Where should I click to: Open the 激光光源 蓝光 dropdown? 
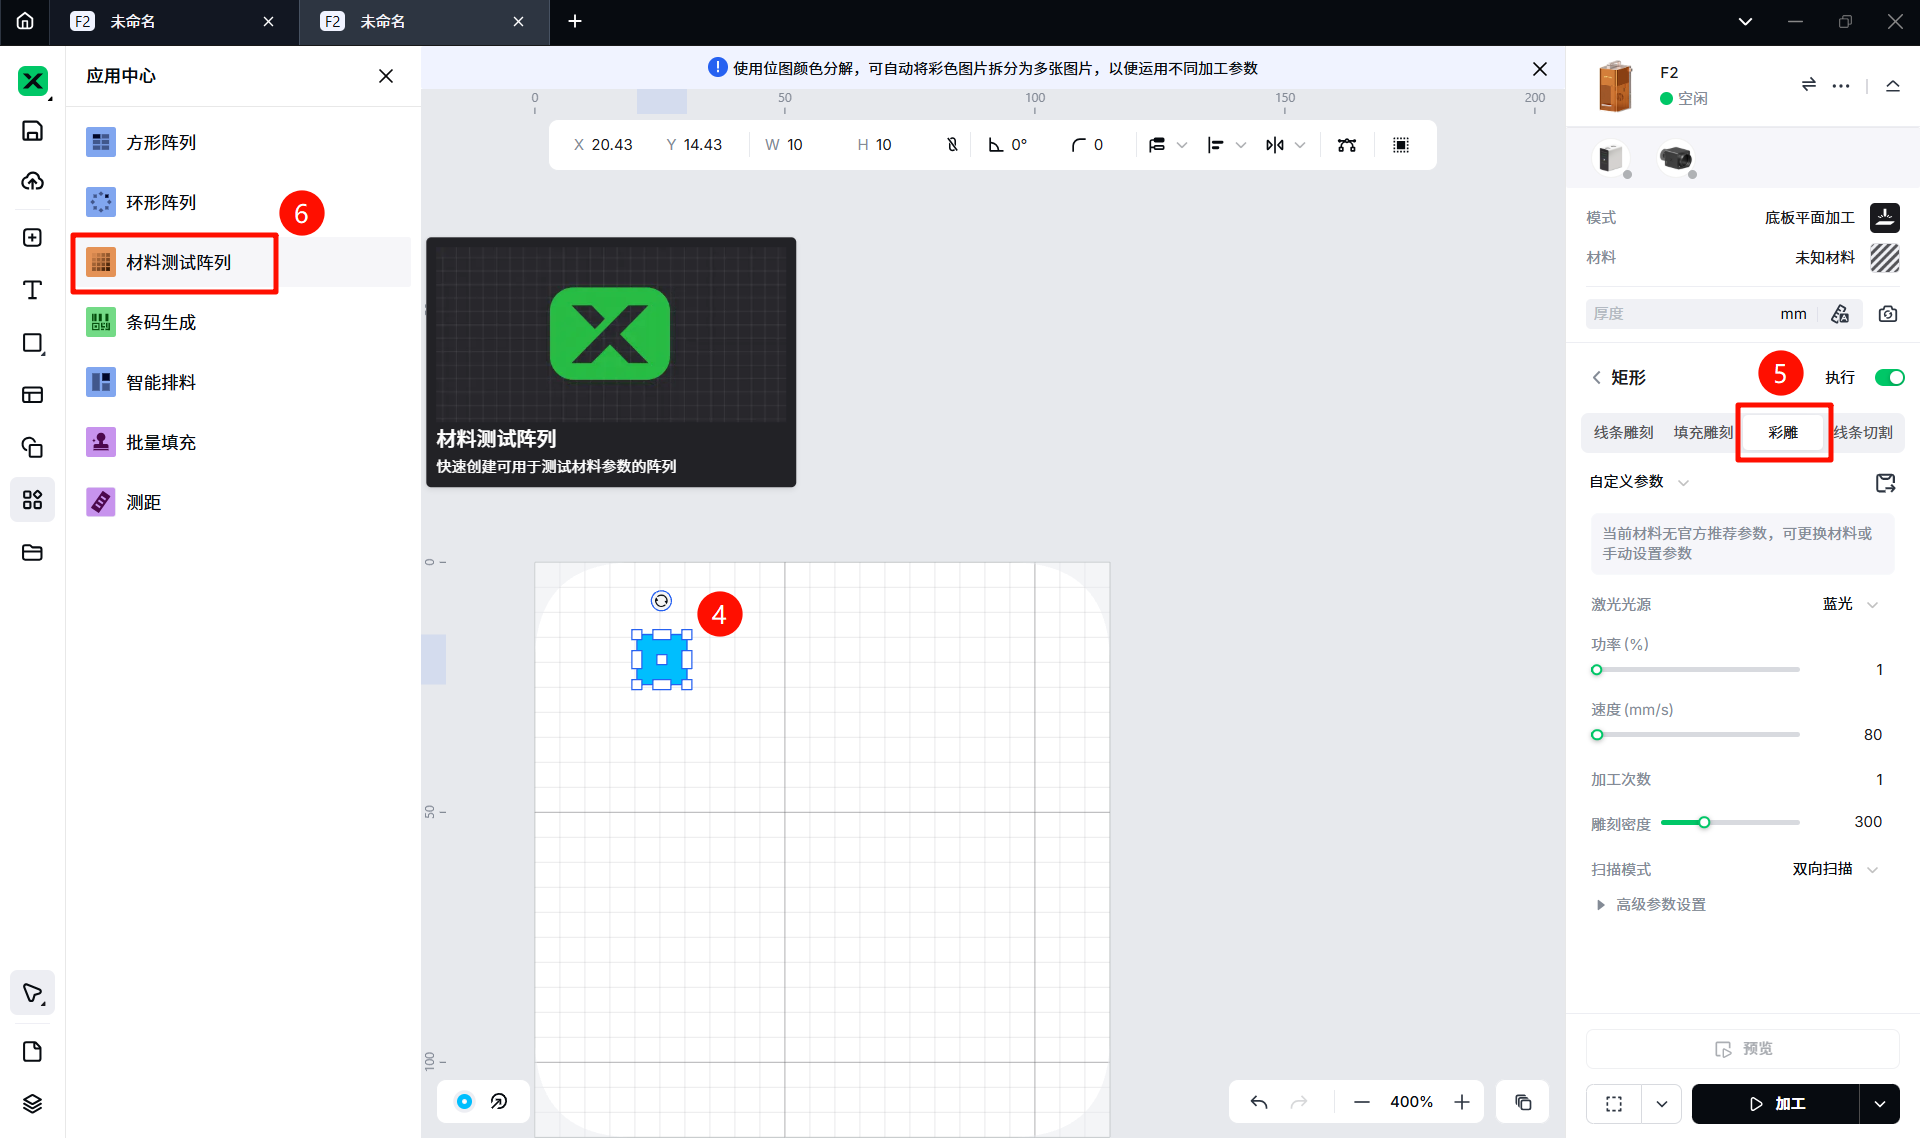point(1850,604)
